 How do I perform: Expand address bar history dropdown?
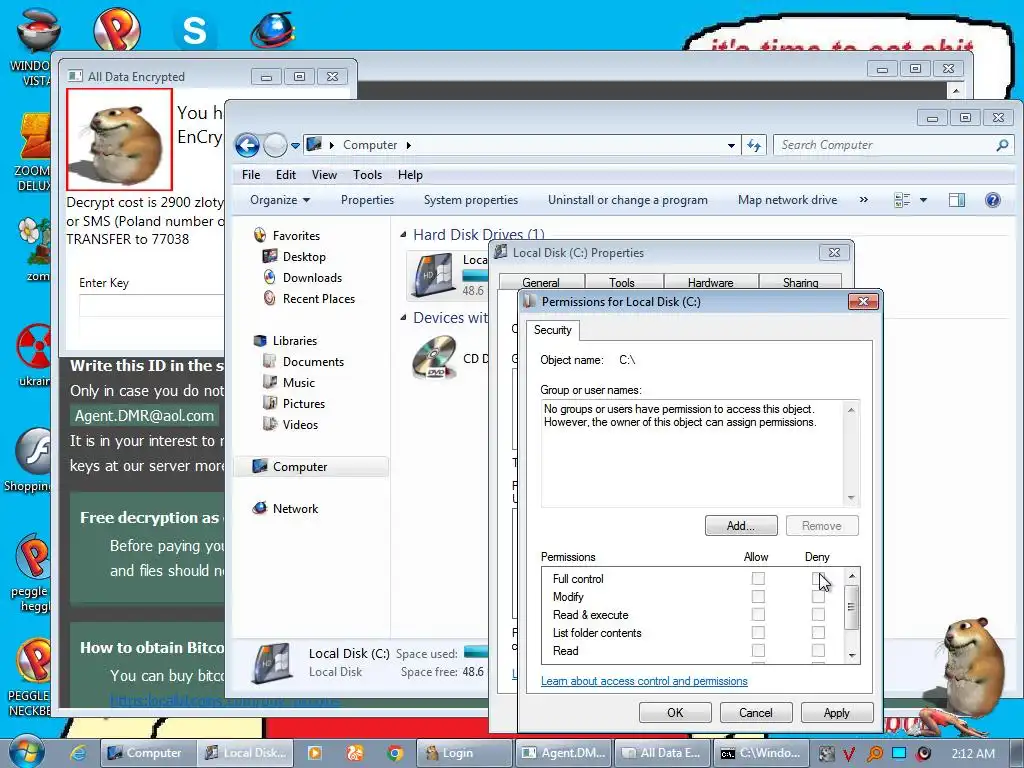pos(731,145)
